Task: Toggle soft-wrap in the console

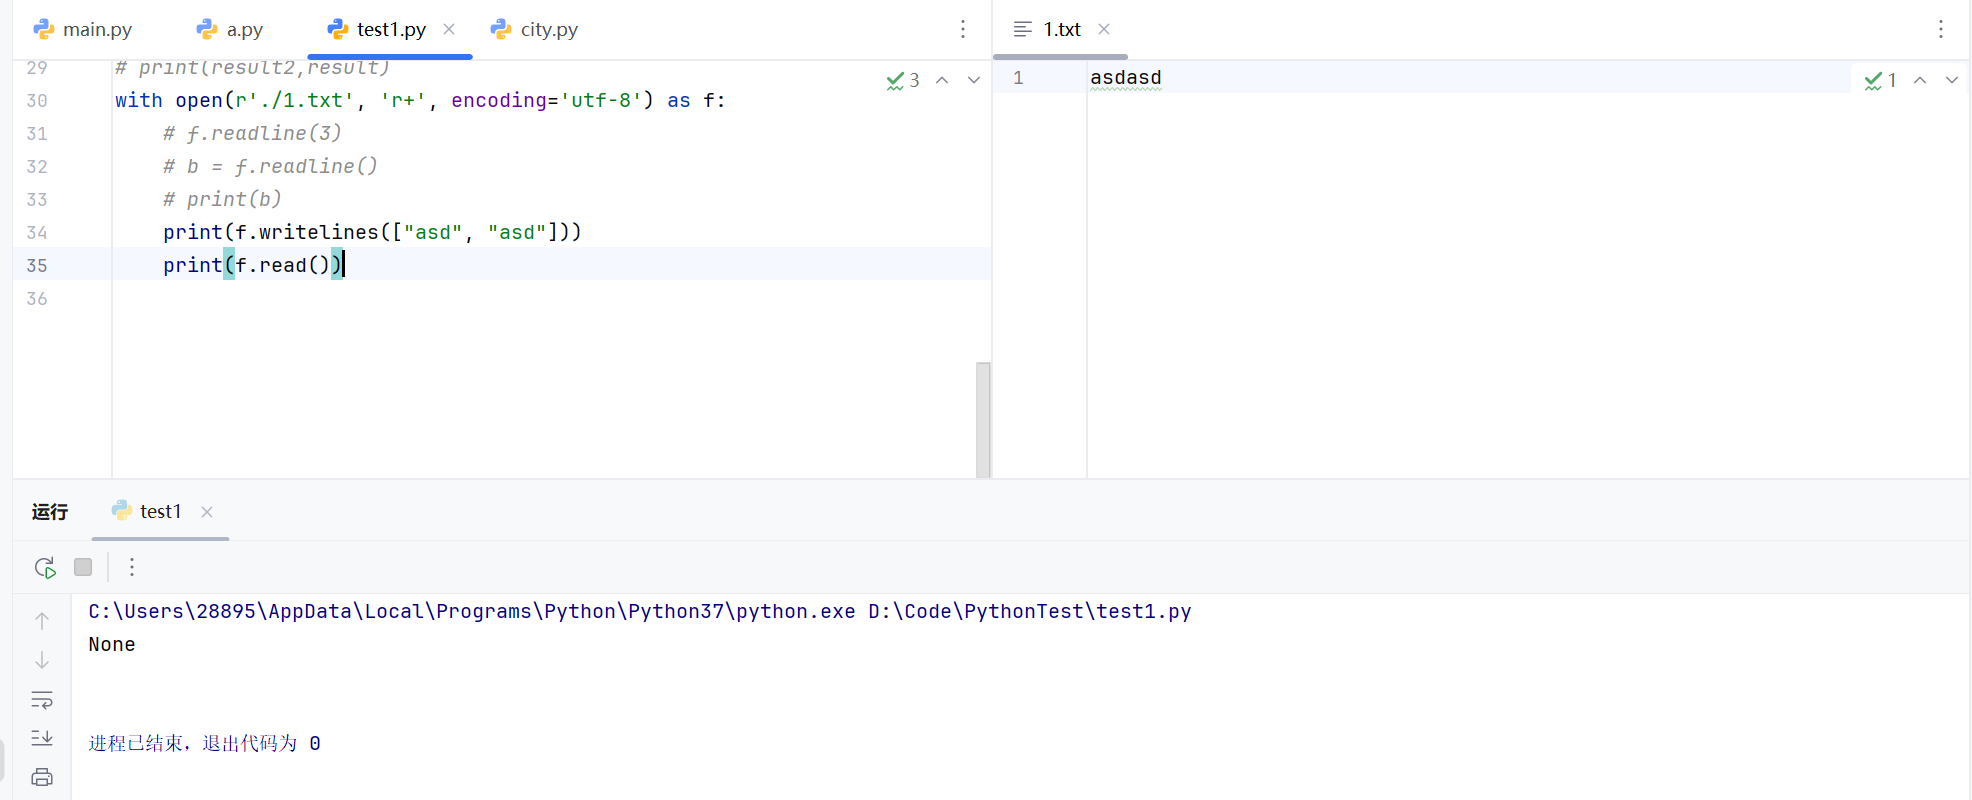Action: 42,699
